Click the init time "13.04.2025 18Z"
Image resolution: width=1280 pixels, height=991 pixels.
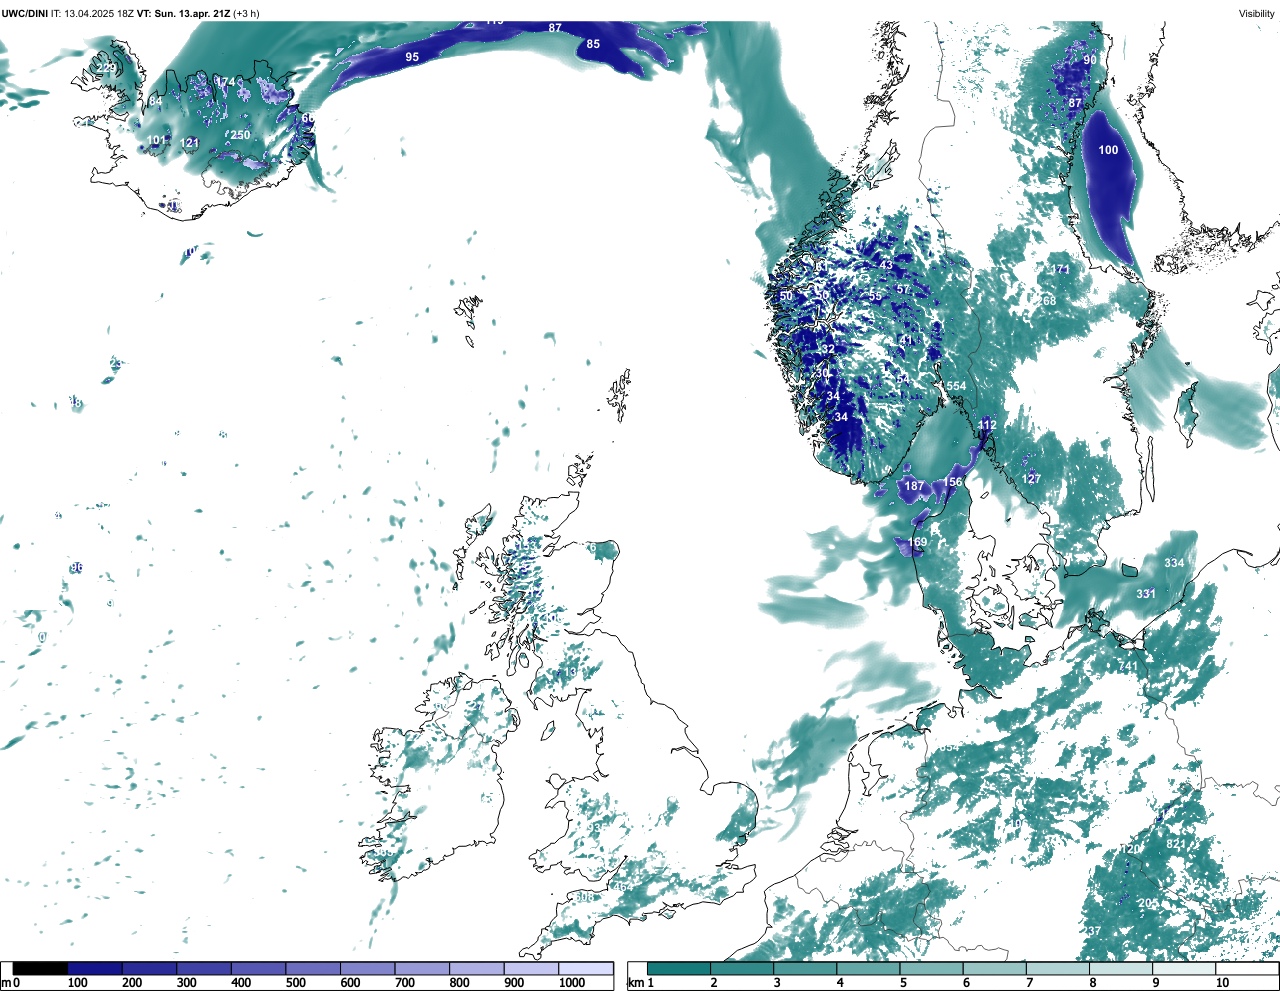click(x=99, y=13)
